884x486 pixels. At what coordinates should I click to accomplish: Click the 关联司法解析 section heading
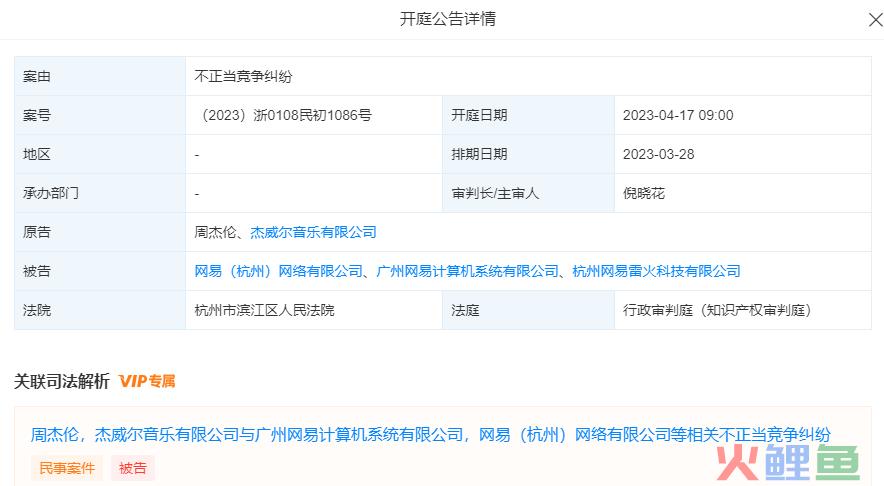(61, 381)
